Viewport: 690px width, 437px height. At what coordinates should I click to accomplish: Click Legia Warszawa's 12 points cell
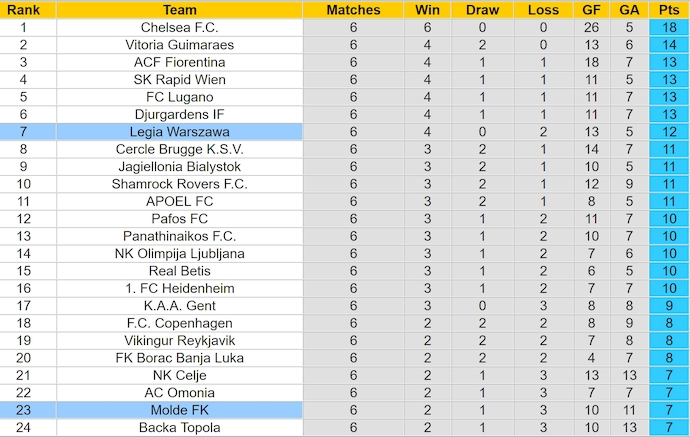[667, 132]
